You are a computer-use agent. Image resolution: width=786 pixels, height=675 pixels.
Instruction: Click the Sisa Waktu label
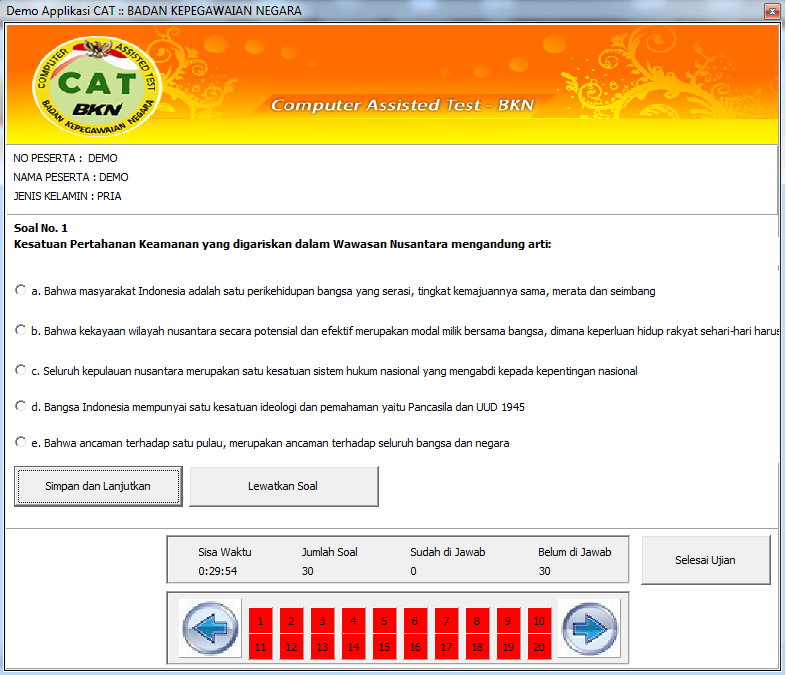click(x=225, y=552)
